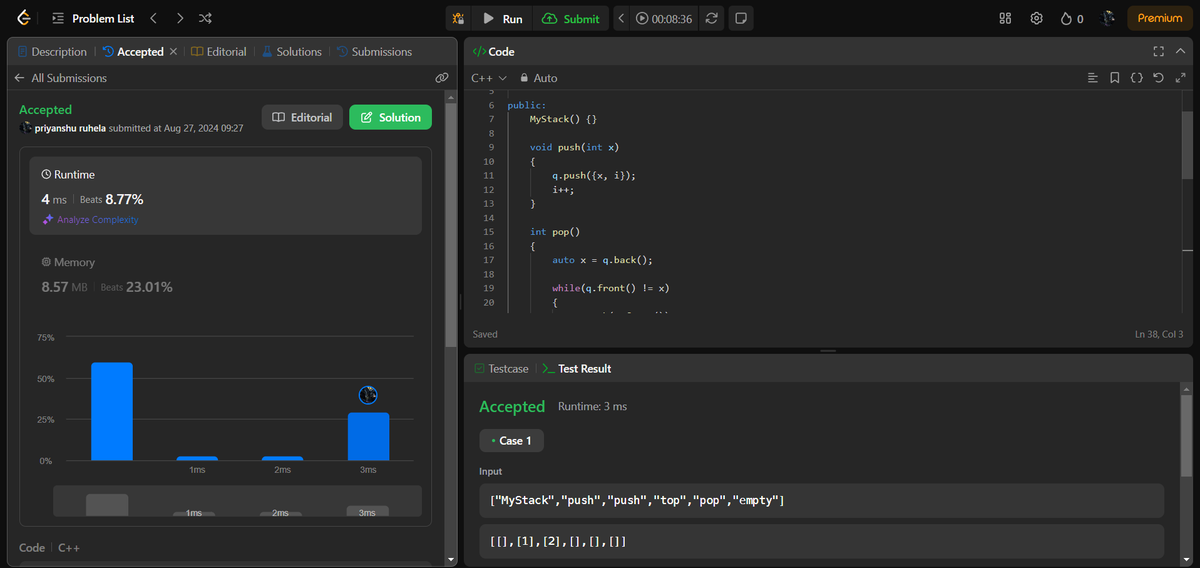Click code line 'void push(int x)'
The width and height of the screenshot is (1200, 568).
[x=575, y=147]
